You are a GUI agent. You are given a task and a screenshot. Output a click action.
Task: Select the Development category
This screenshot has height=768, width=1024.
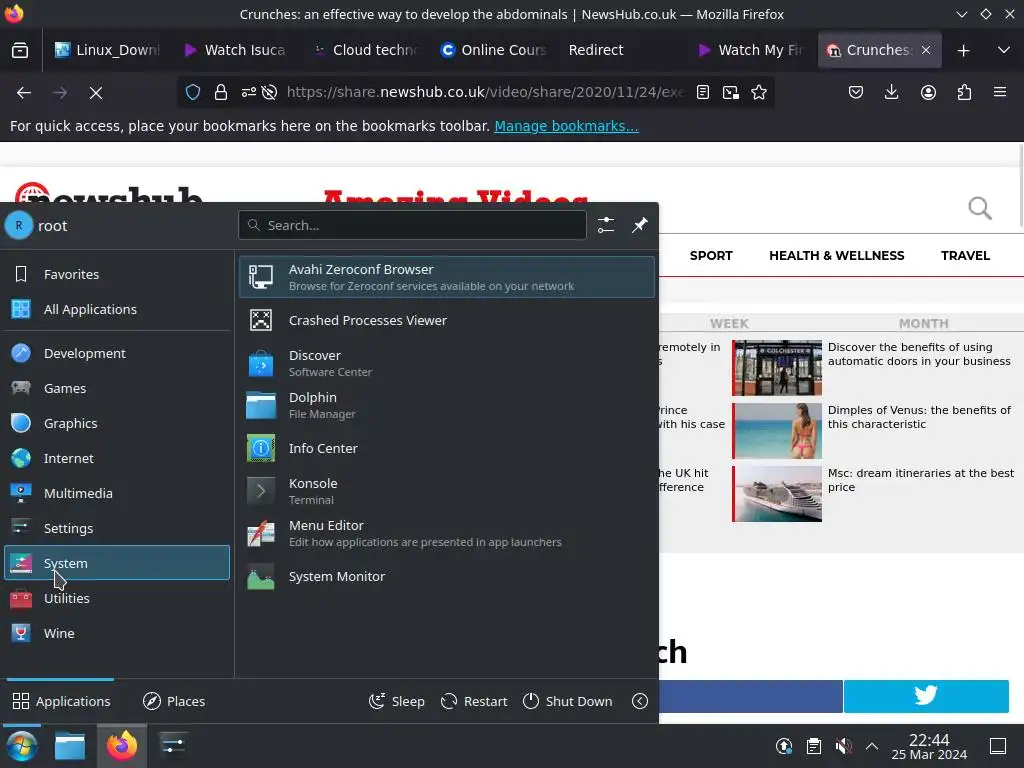coord(117,353)
